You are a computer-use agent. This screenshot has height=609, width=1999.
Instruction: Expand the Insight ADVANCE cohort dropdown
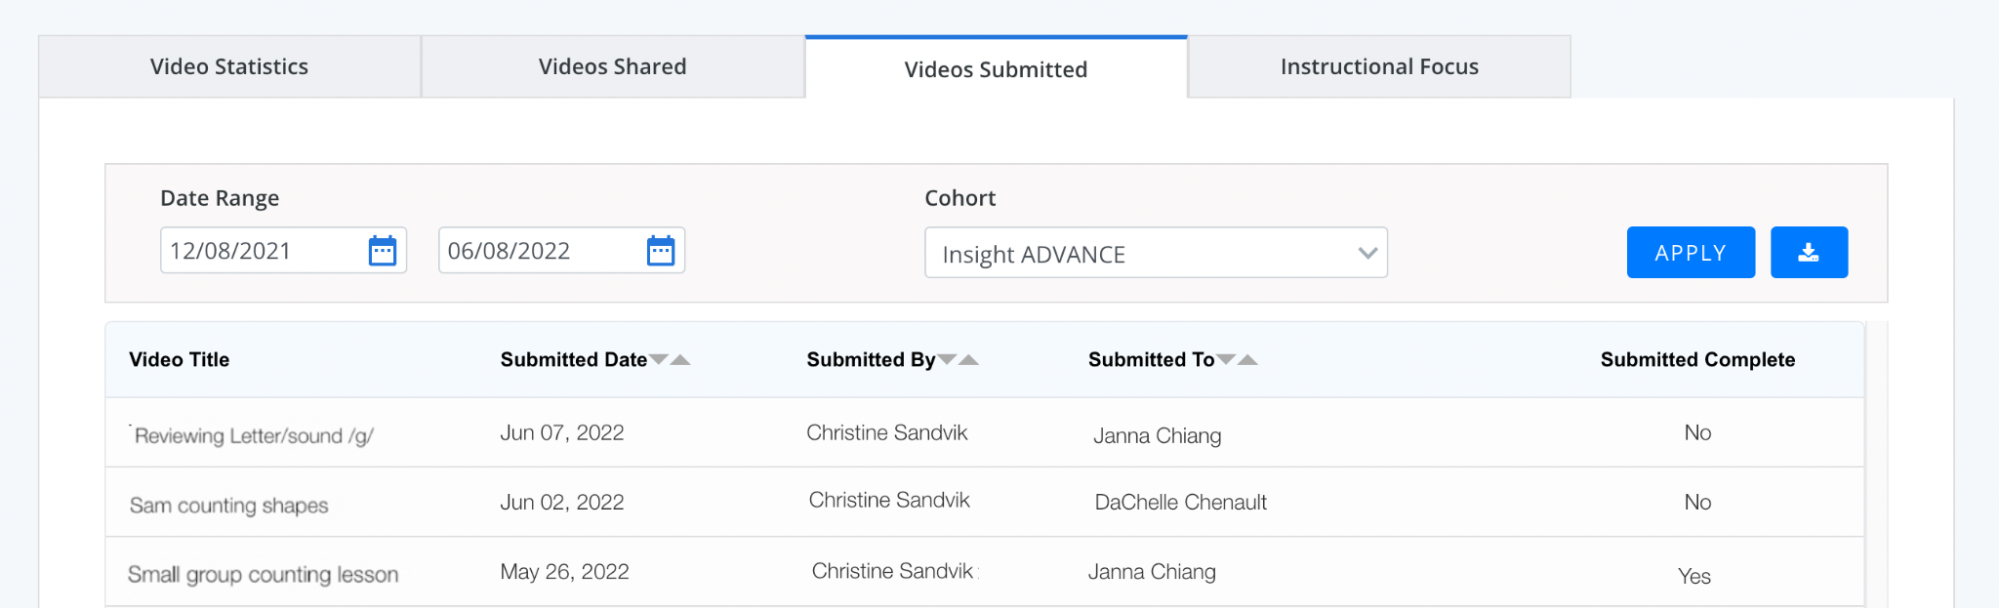click(x=1156, y=253)
